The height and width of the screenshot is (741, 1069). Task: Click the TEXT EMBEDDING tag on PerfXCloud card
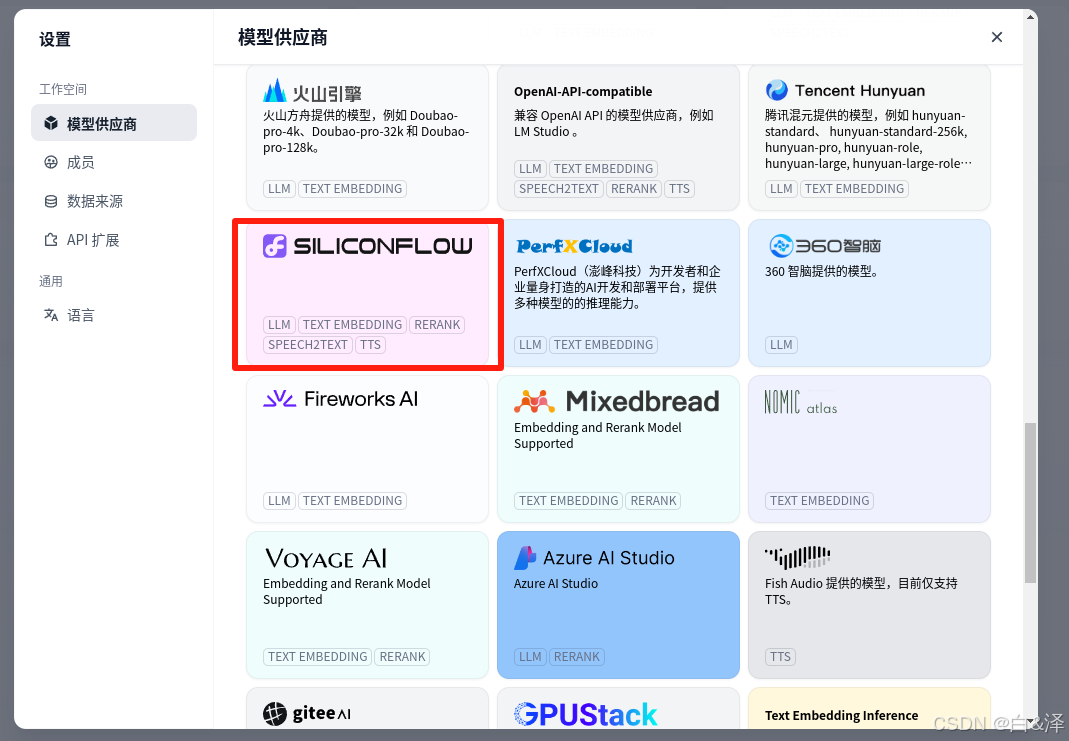(603, 345)
